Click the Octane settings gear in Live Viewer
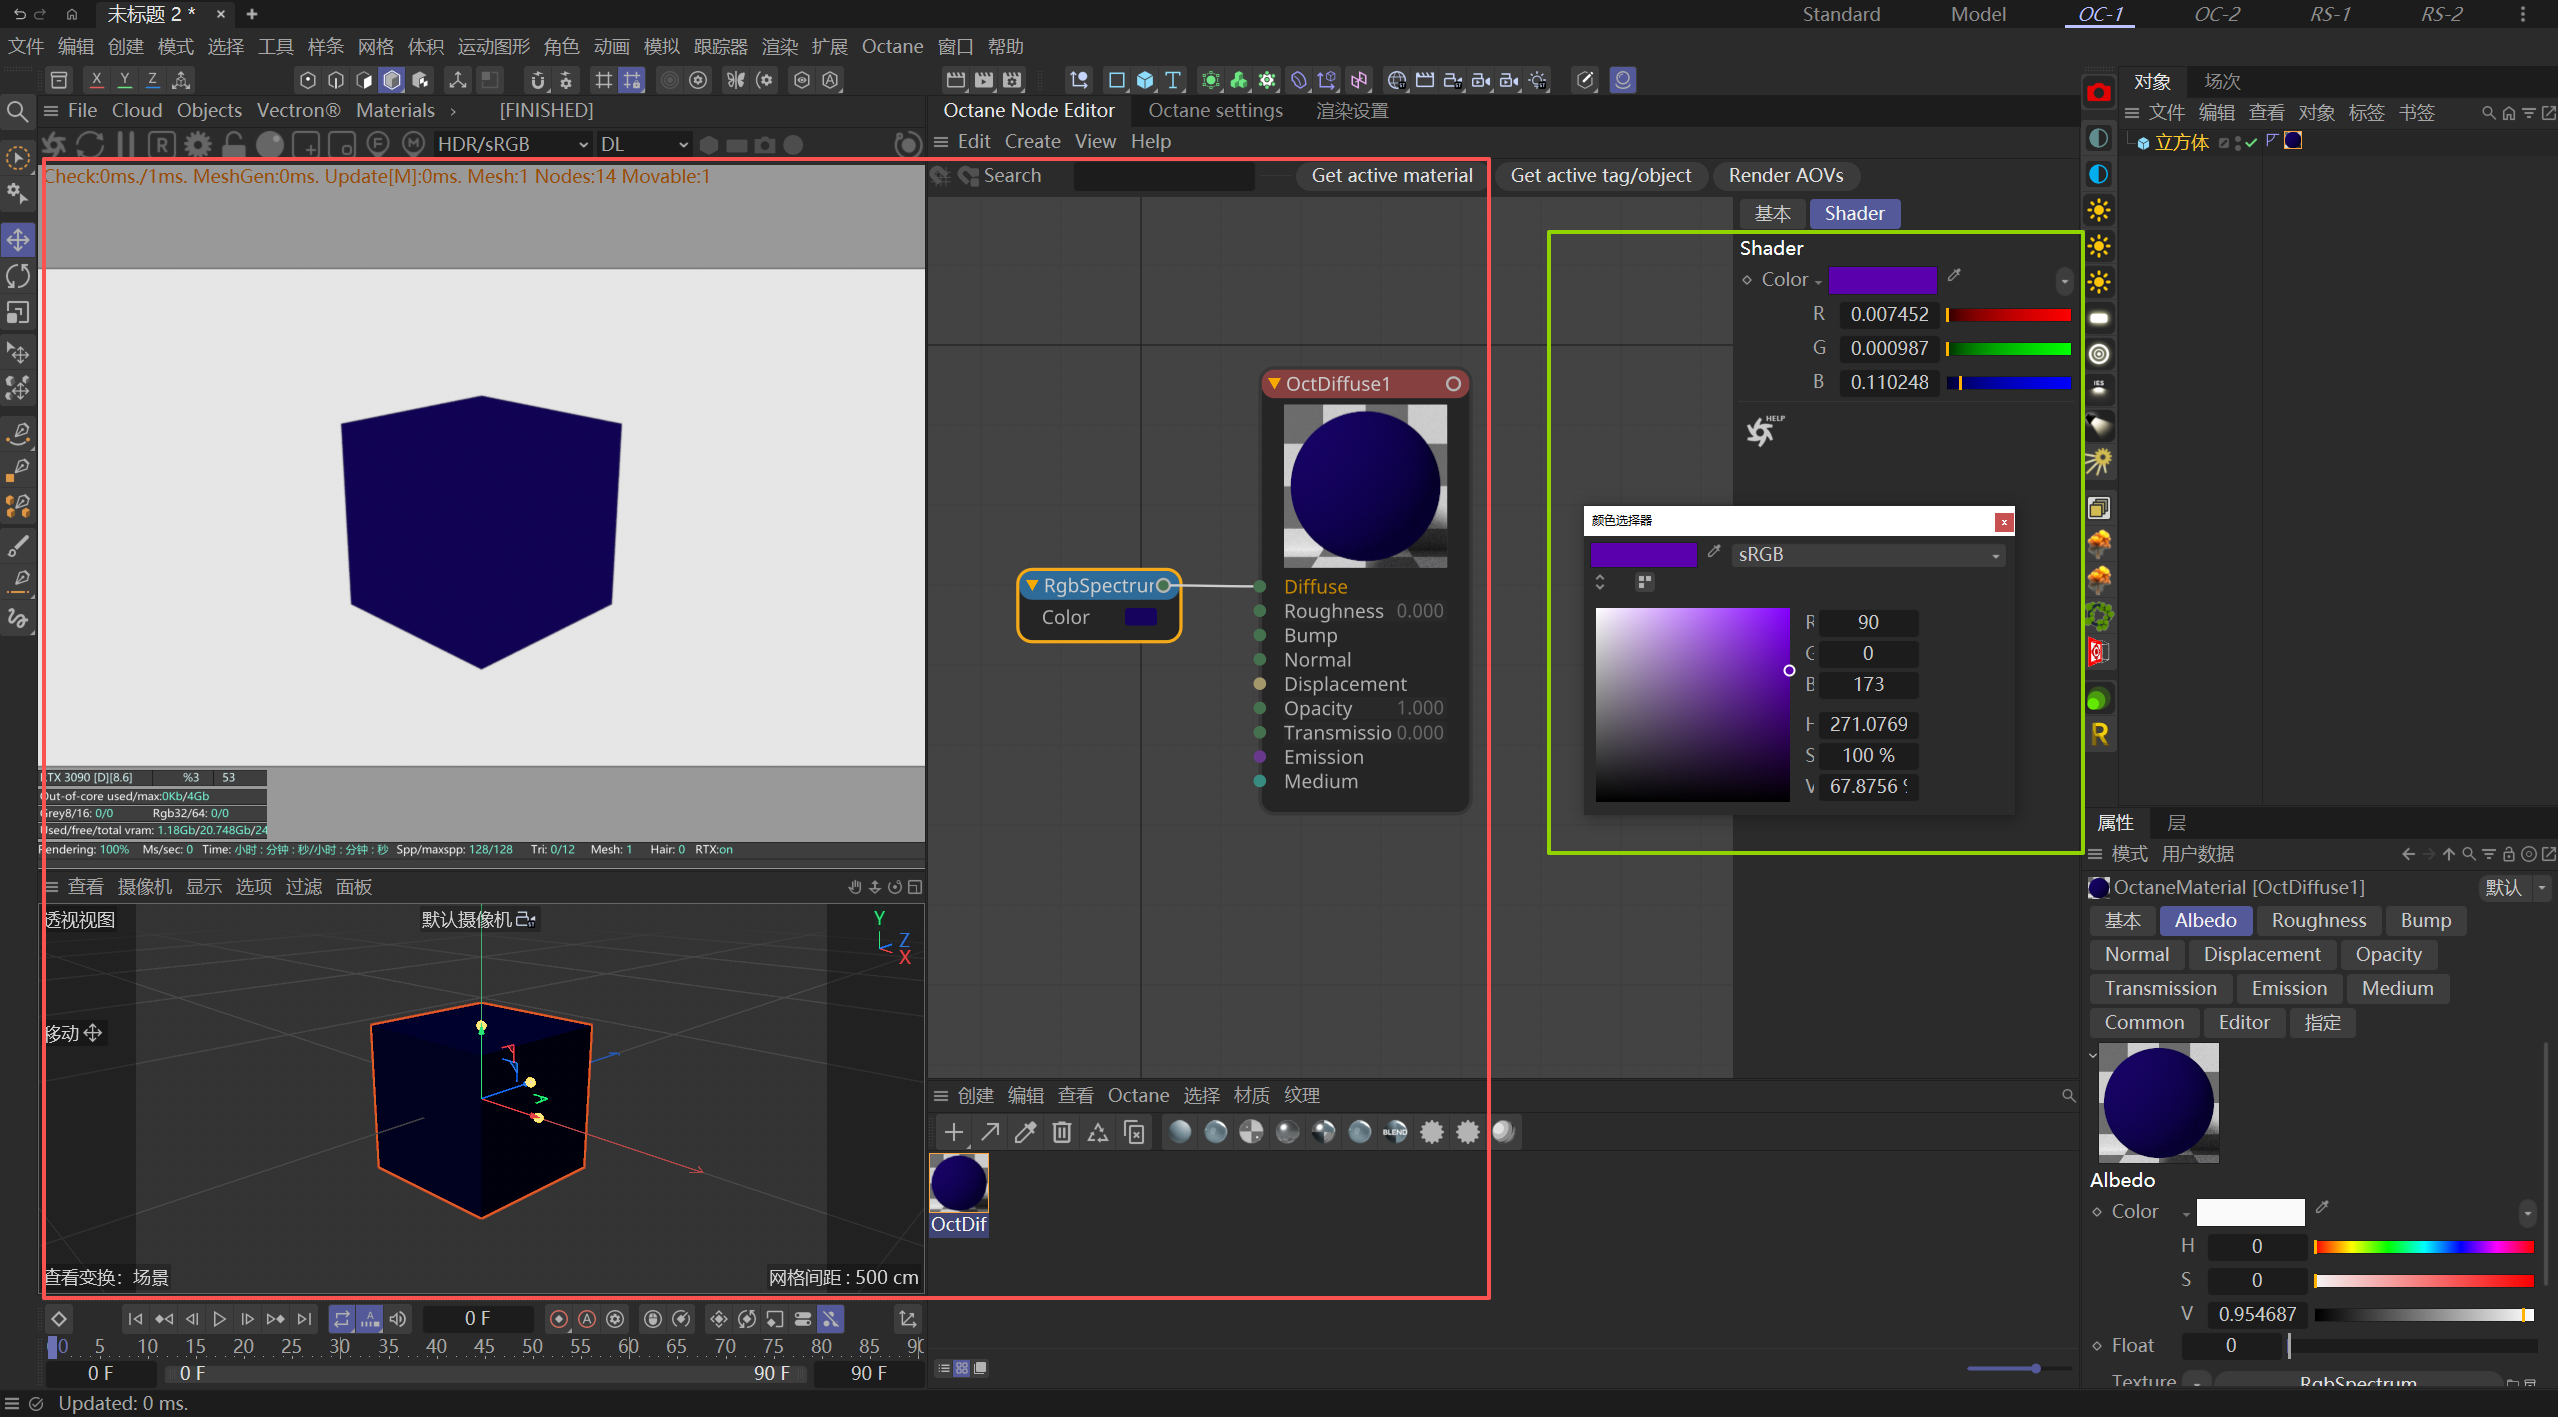The image size is (2558, 1417). 197,145
